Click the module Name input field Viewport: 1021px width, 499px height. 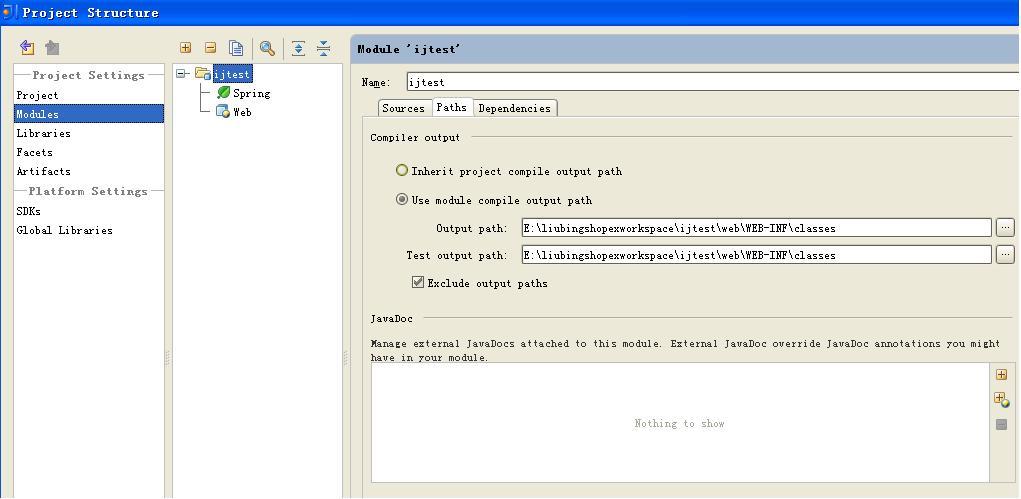click(x=700, y=82)
